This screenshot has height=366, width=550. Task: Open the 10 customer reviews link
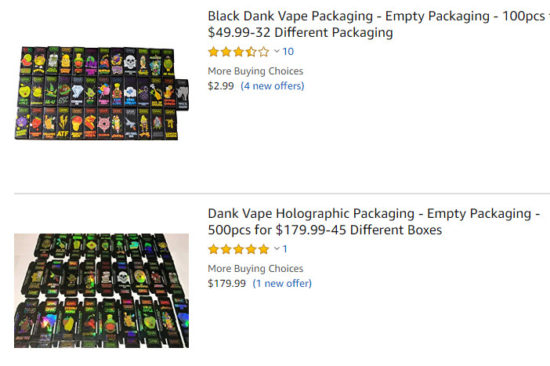click(288, 52)
